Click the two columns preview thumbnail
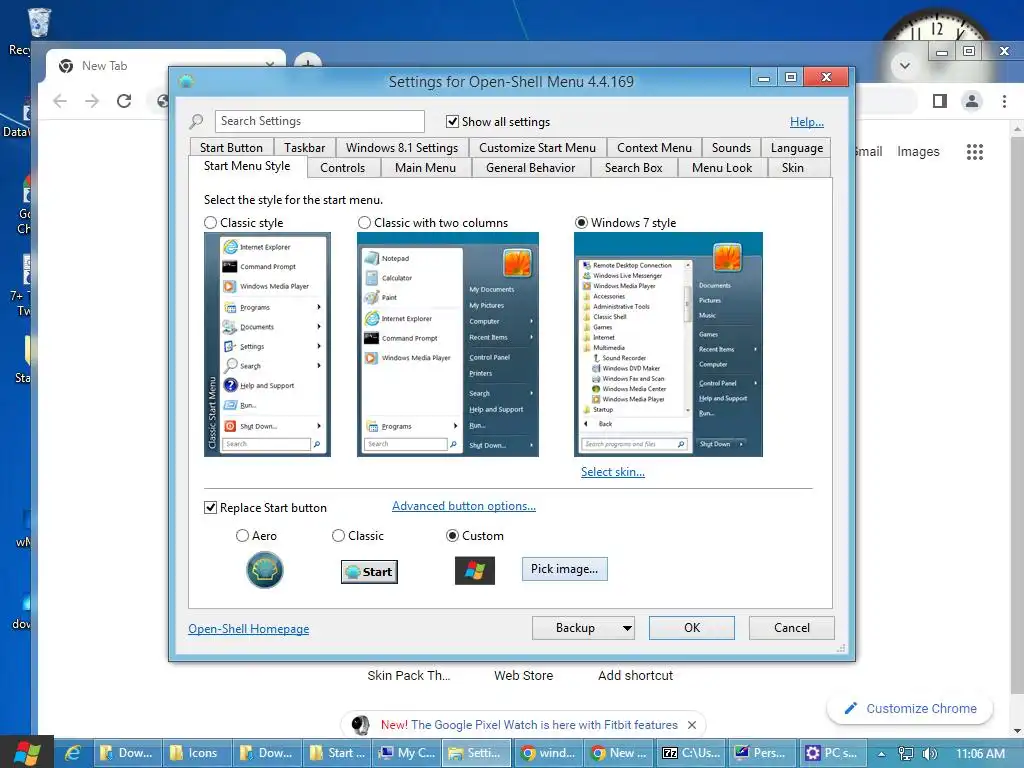1024x768 pixels. point(448,344)
